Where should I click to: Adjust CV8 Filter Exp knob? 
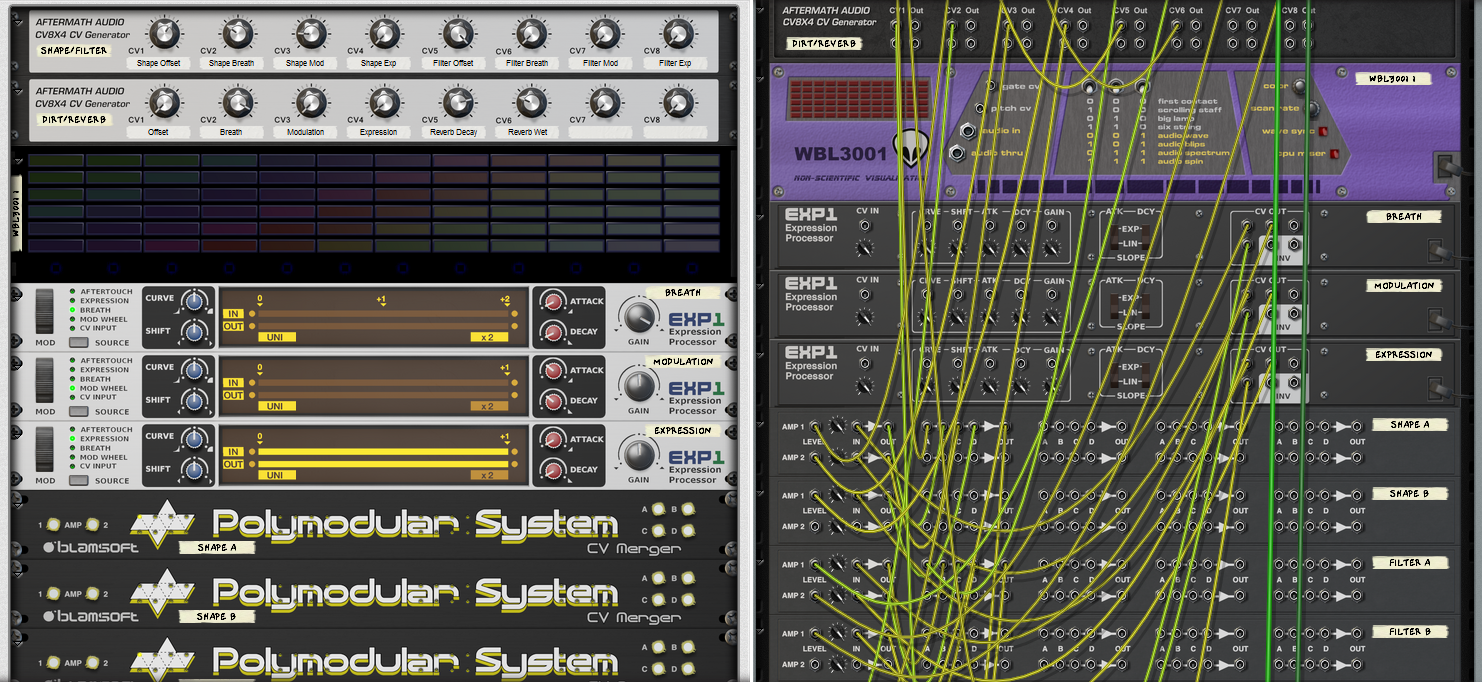tap(677, 34)
